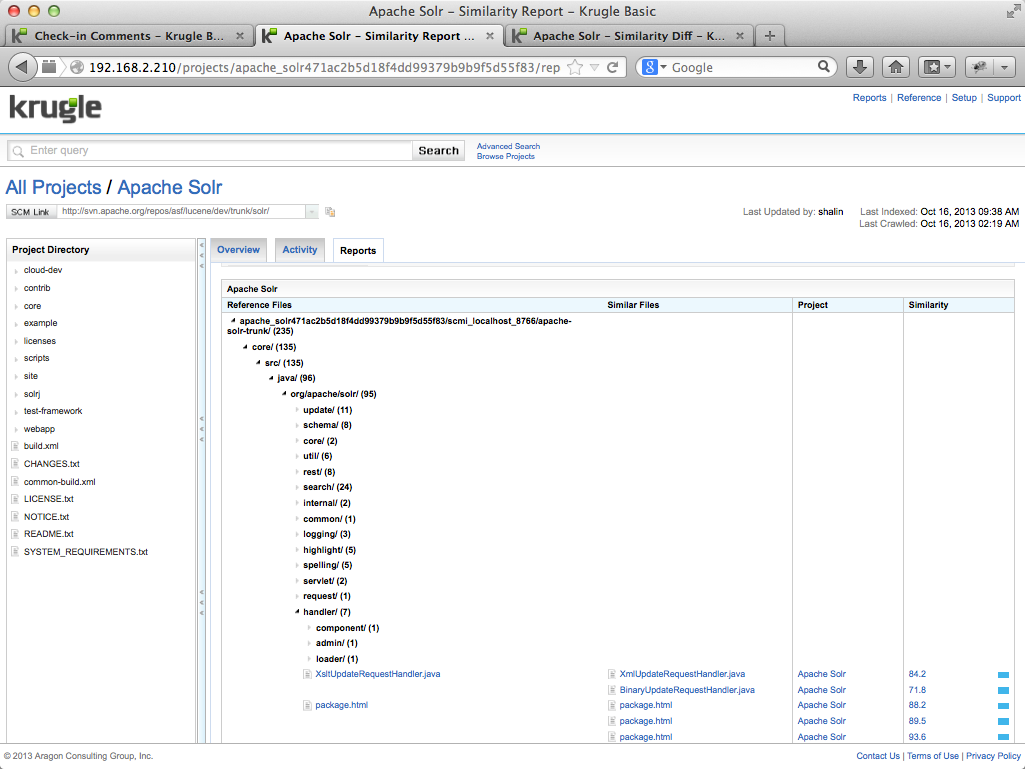The height and width of the screenshot is (769, 1025).
Task: Bookmark this page with the star icon
Action: click(x=575, y=67)
